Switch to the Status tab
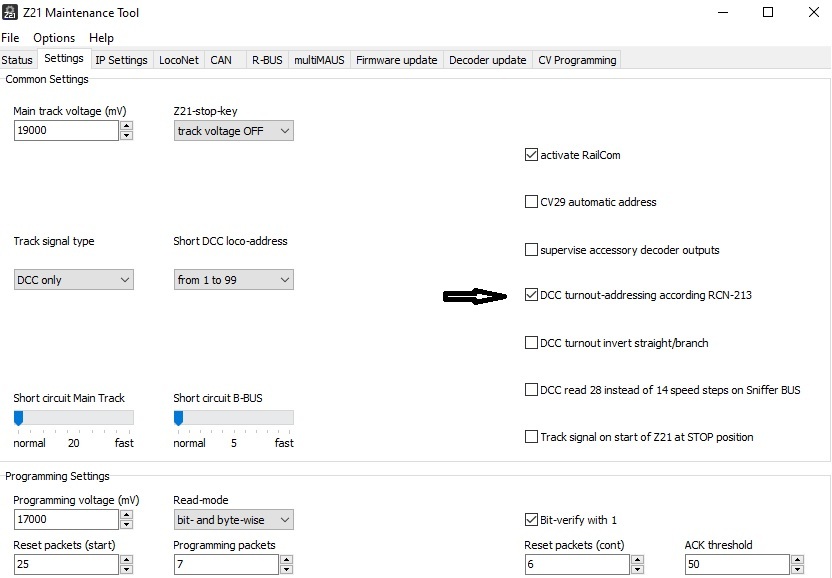The width and height of the screenshot is (832, 578). click(17, 60)
